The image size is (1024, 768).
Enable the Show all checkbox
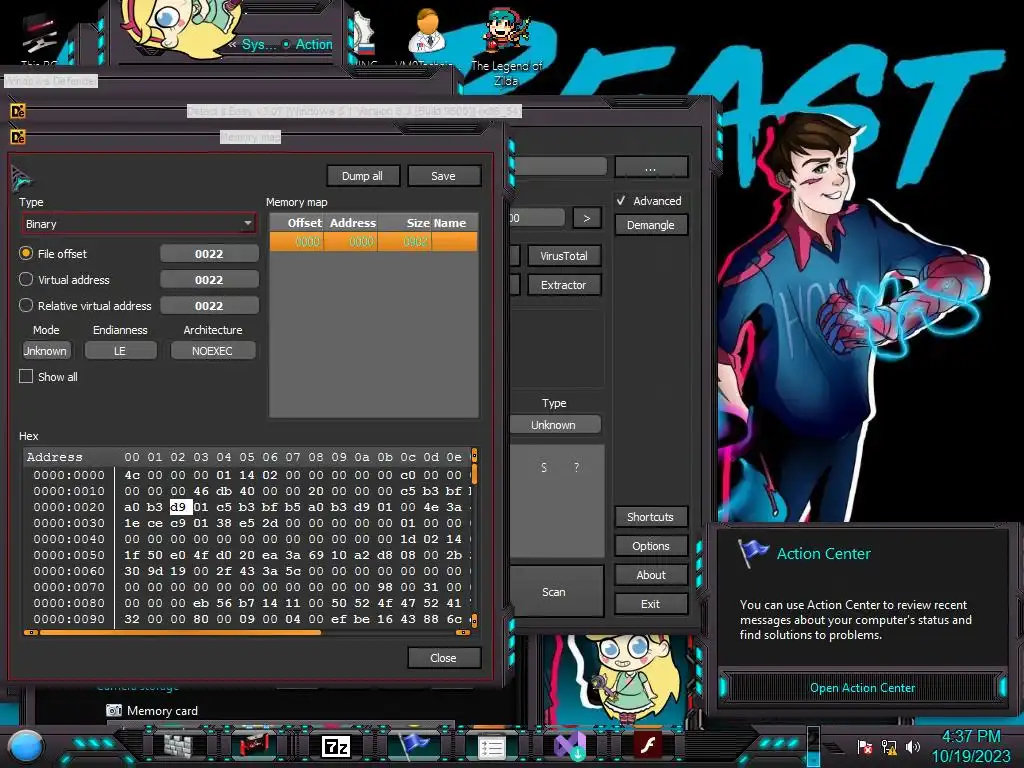pyautogui.click(x=26, y=377)
